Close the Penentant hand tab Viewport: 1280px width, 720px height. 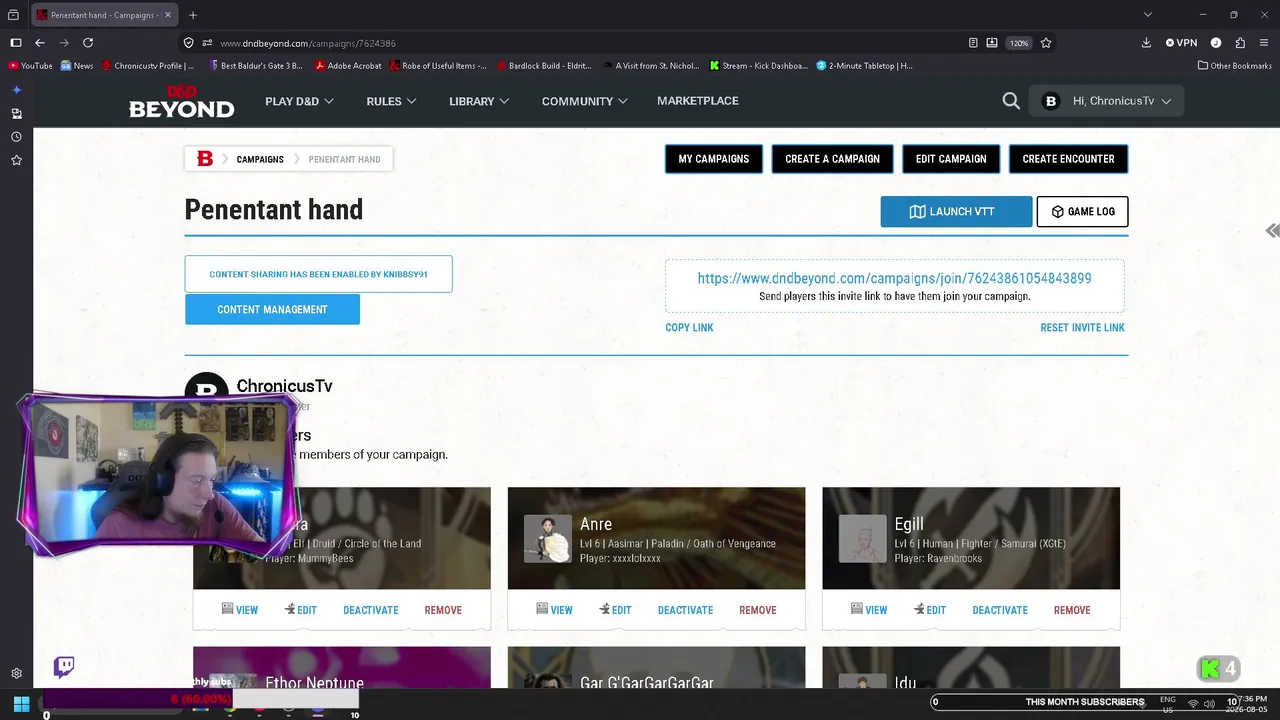166,15
